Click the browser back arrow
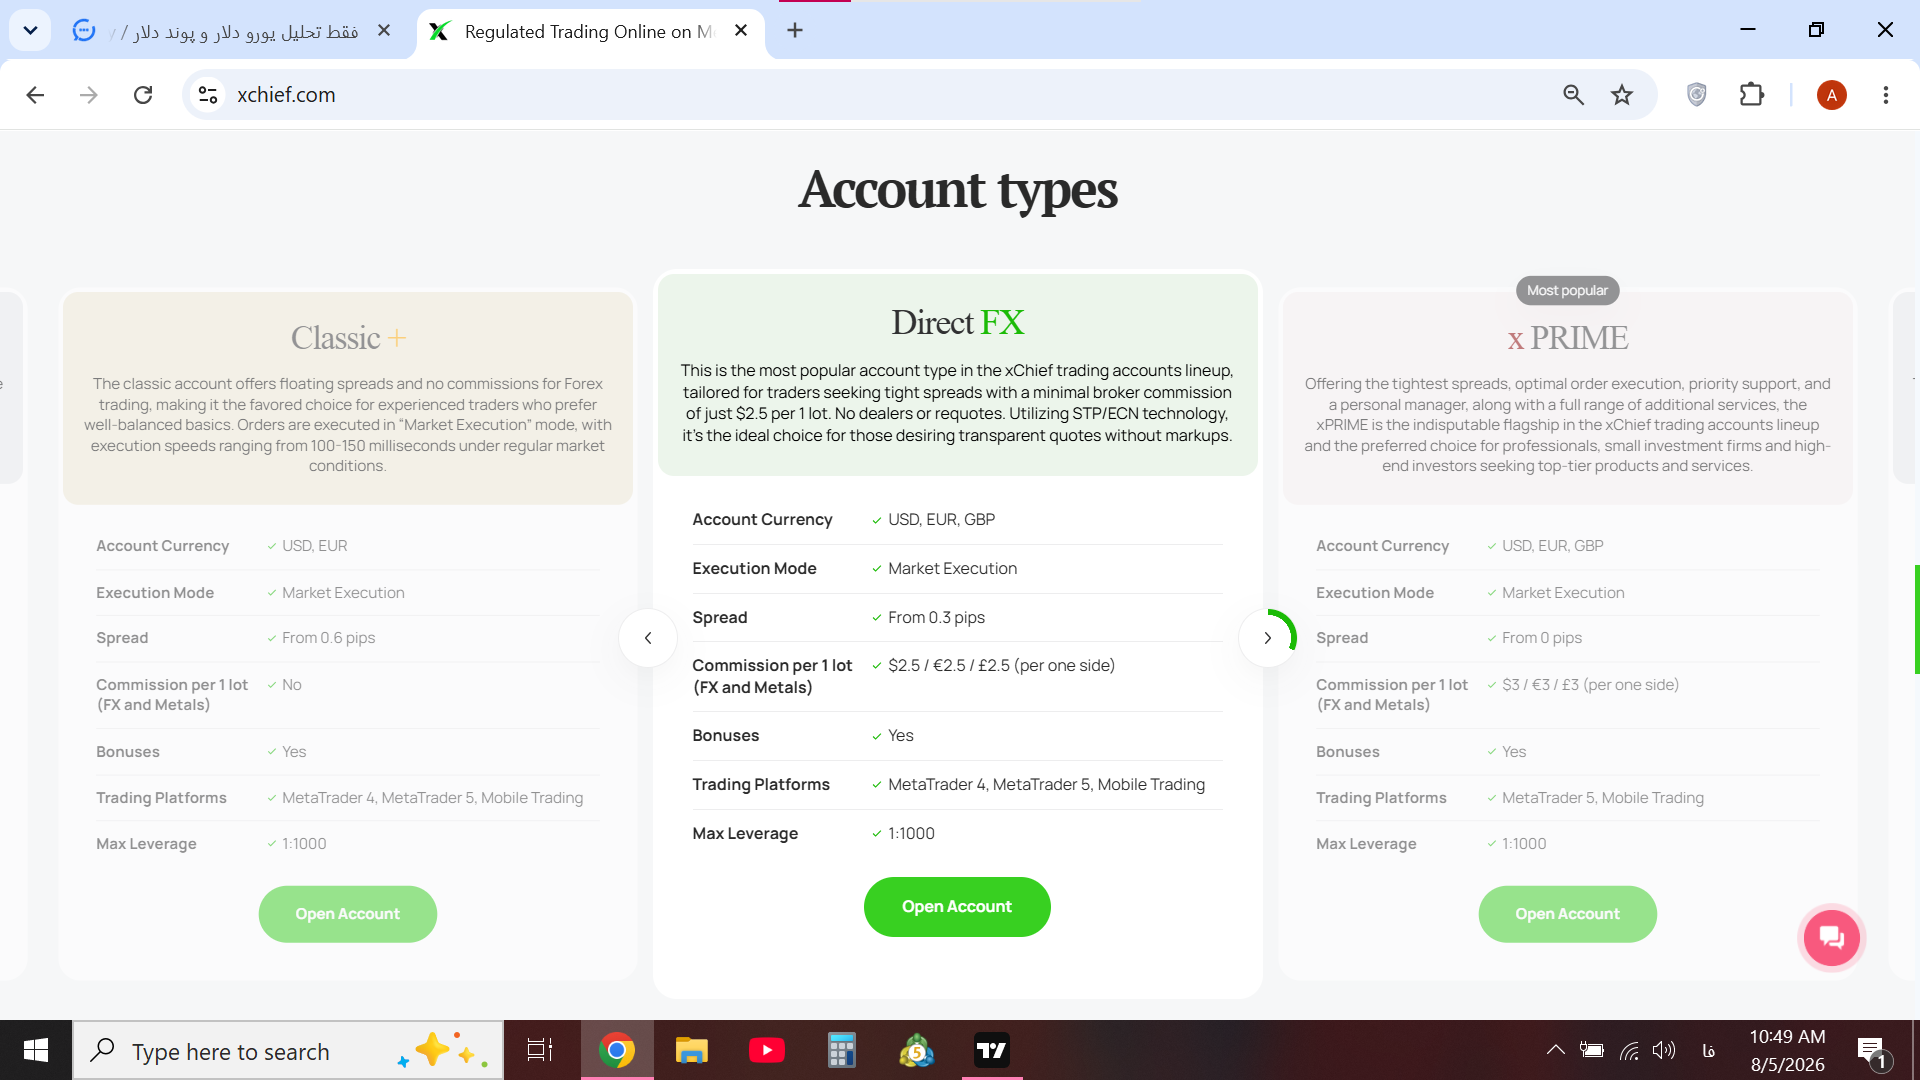The height and width of the screenshot is (1080, 1920). (x=35, y=95)
